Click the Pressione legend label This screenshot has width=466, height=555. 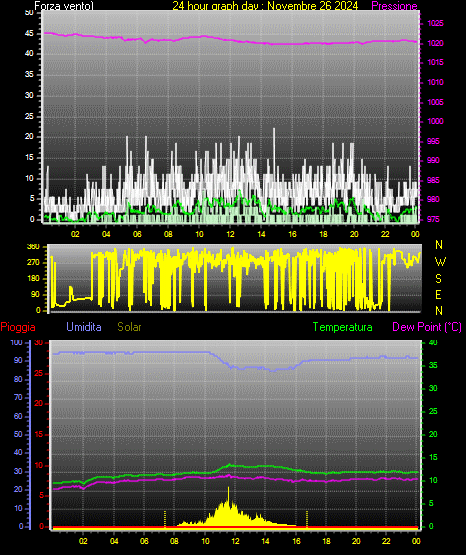click(x=394, y=6)
